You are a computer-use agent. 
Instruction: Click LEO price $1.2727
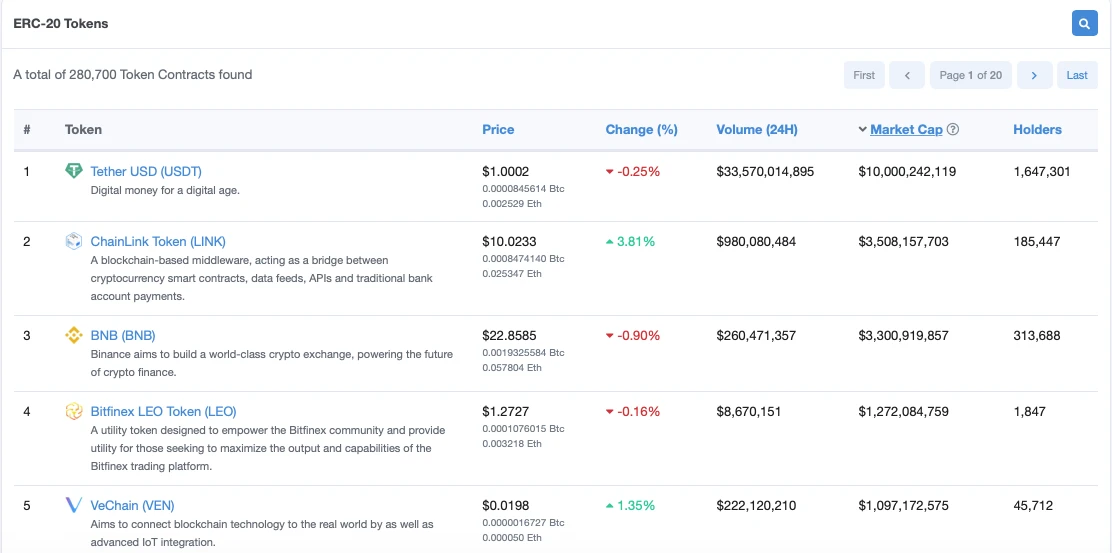506,411
